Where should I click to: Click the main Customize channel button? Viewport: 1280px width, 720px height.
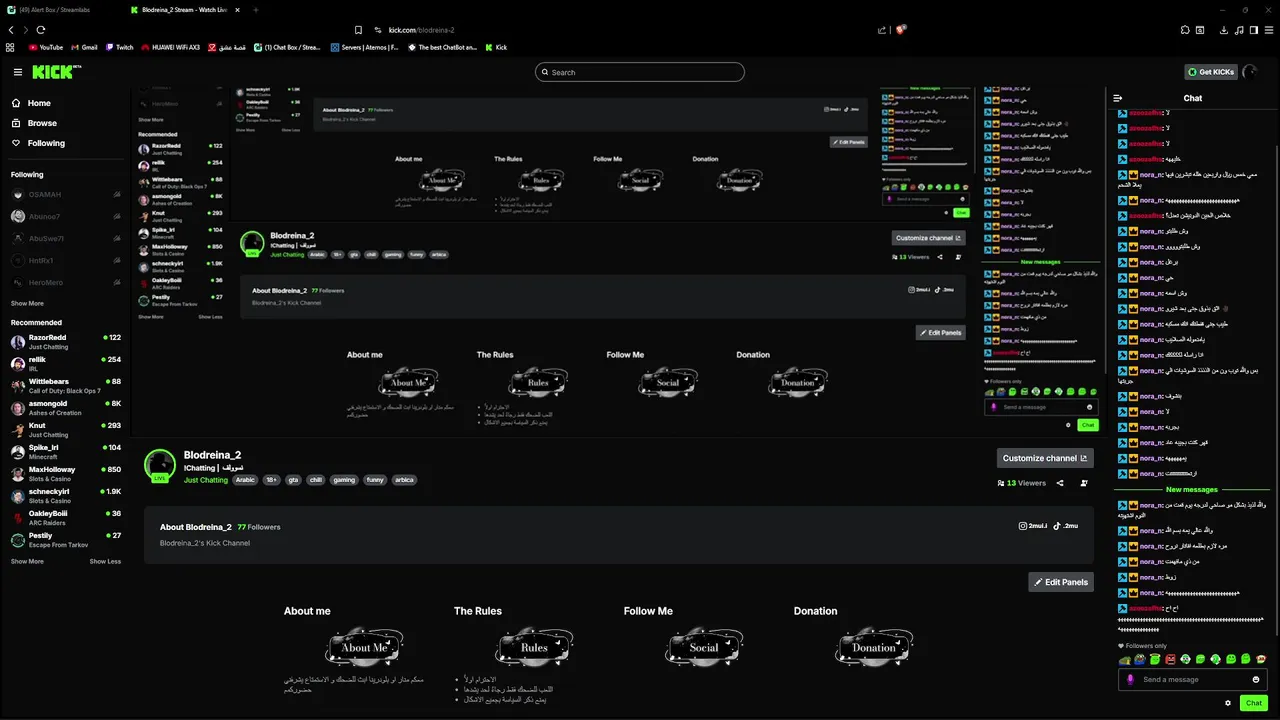pos(1045,458)
